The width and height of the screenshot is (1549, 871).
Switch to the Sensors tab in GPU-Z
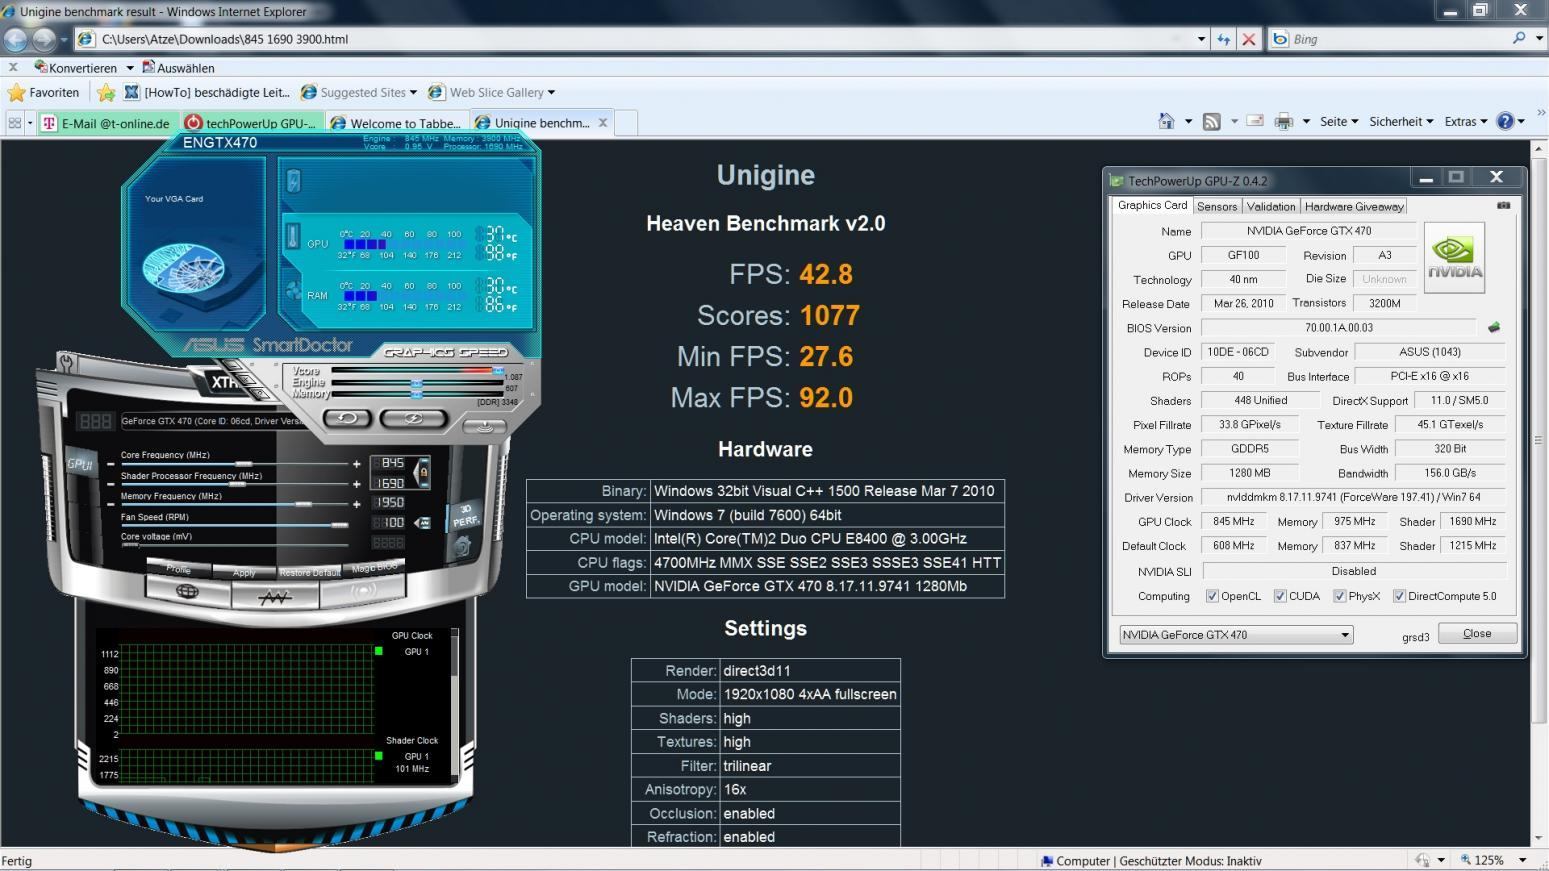click(1217, 206)
